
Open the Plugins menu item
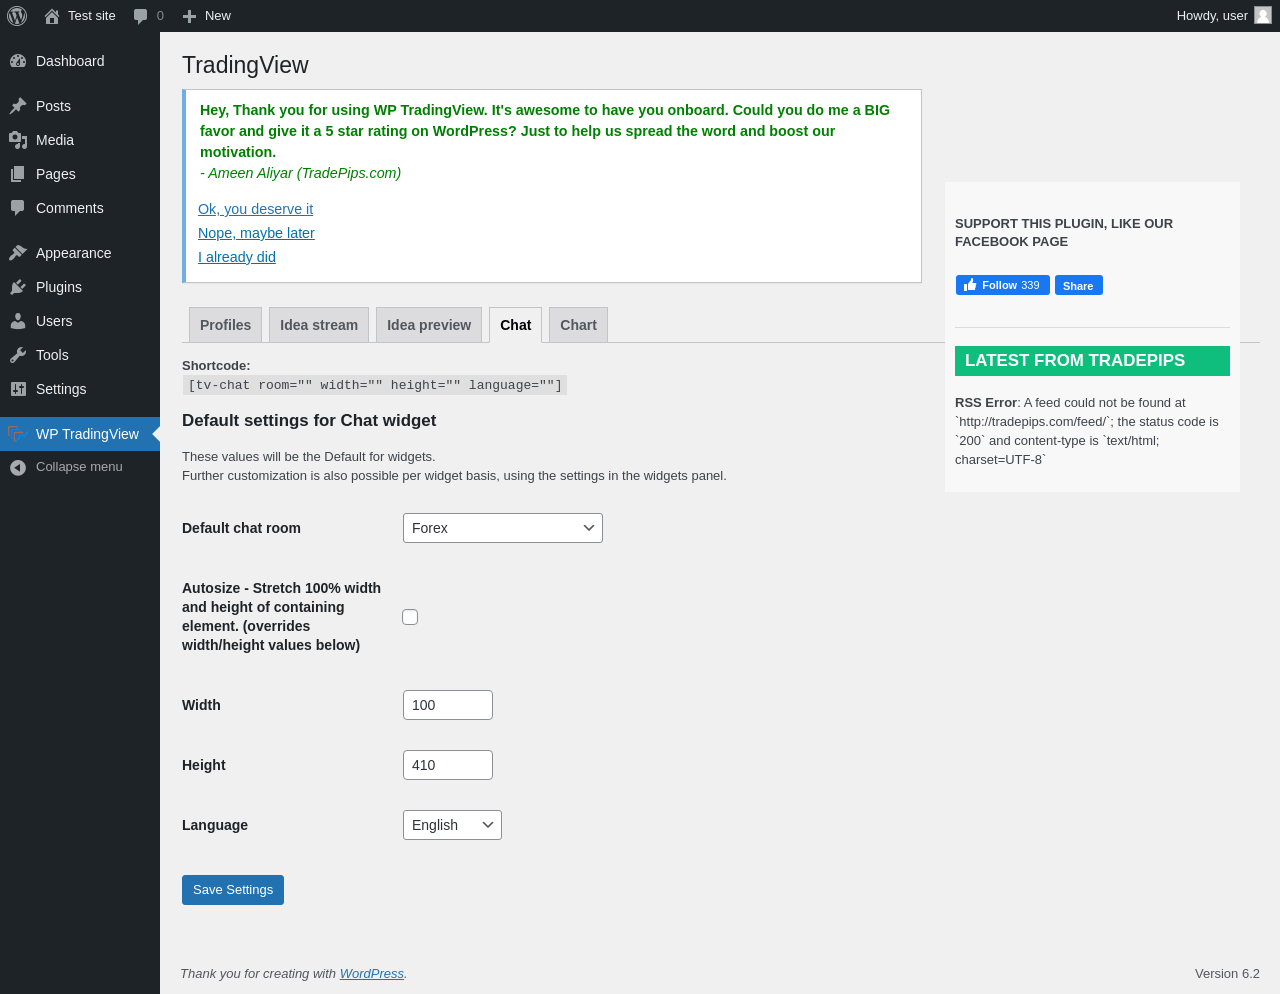80,287
